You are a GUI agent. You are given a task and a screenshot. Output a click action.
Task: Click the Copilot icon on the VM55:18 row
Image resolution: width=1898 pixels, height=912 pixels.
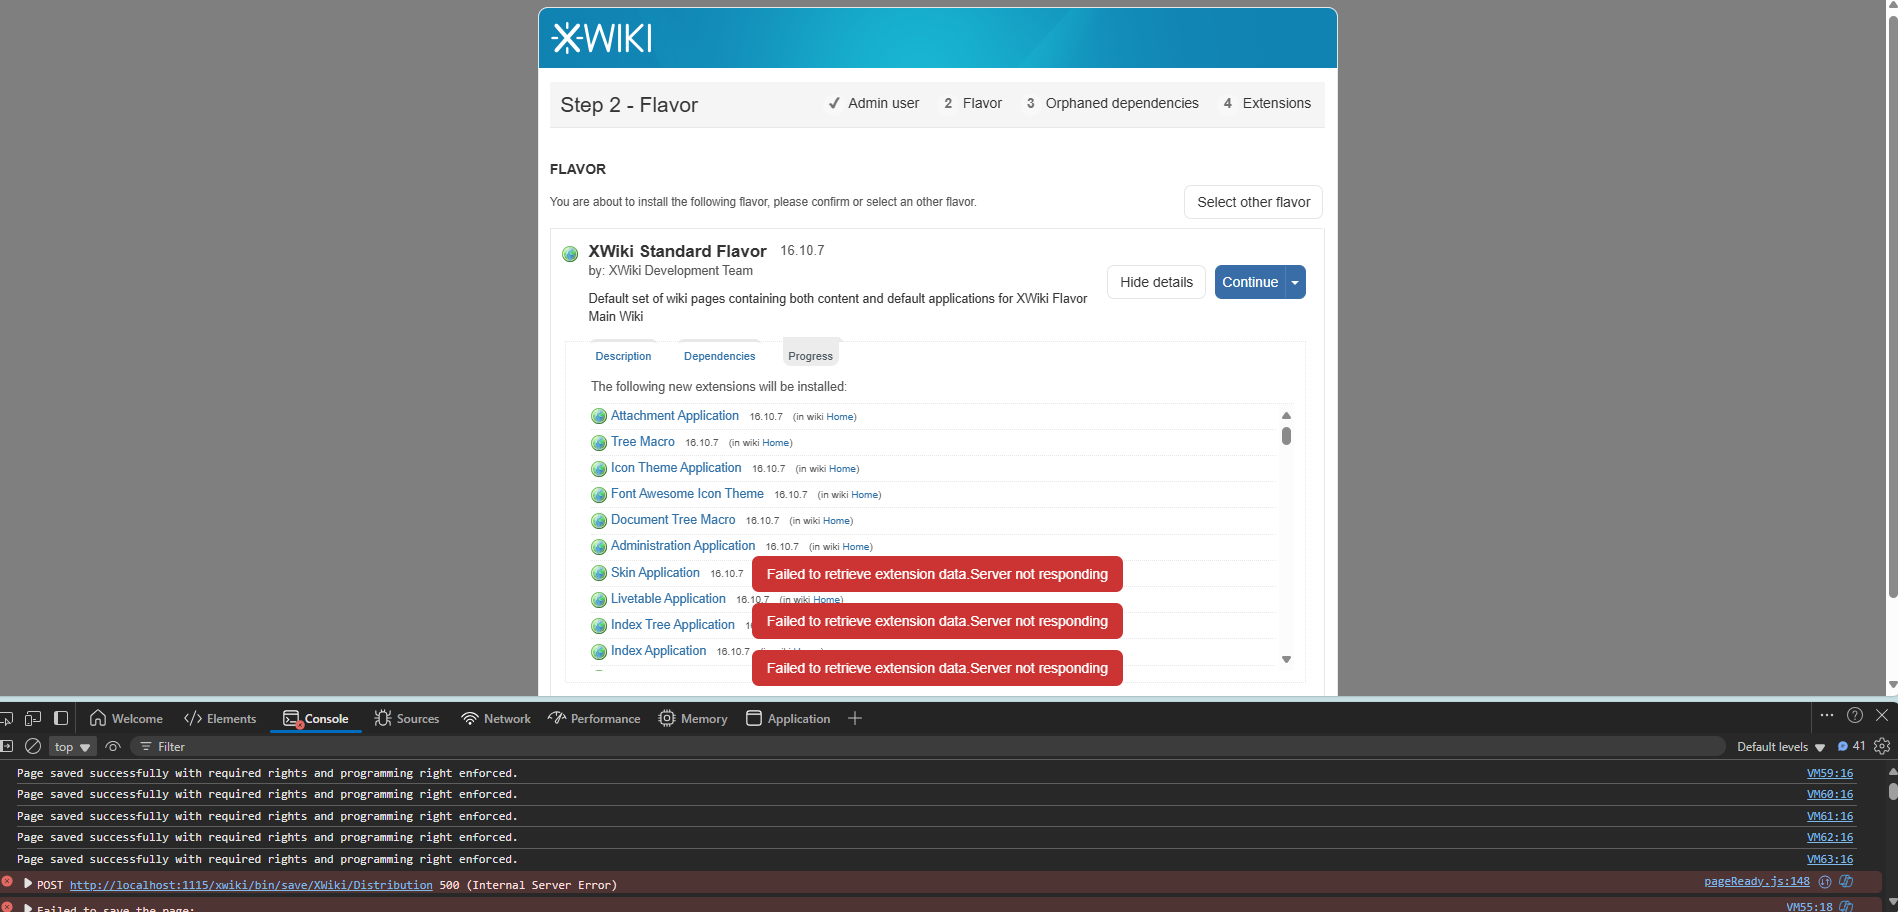coord(1846,906)
